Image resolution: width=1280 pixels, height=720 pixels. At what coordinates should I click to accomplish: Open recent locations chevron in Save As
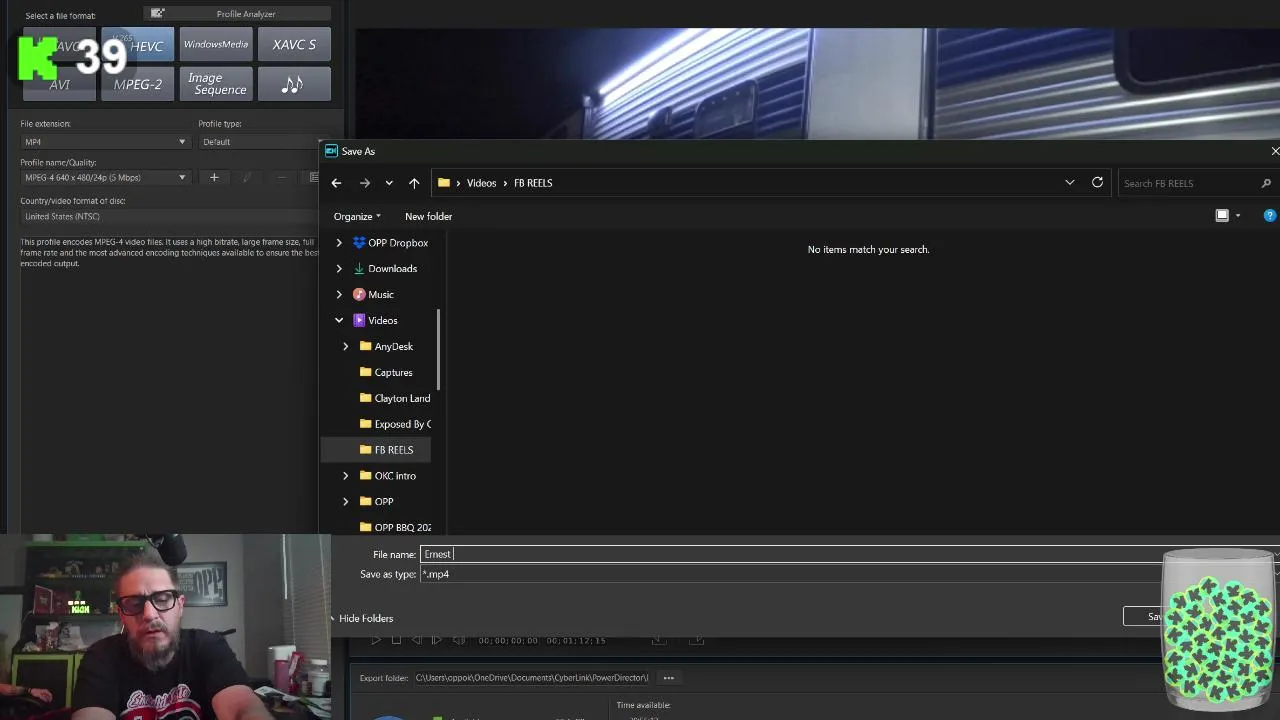[389, 183]
